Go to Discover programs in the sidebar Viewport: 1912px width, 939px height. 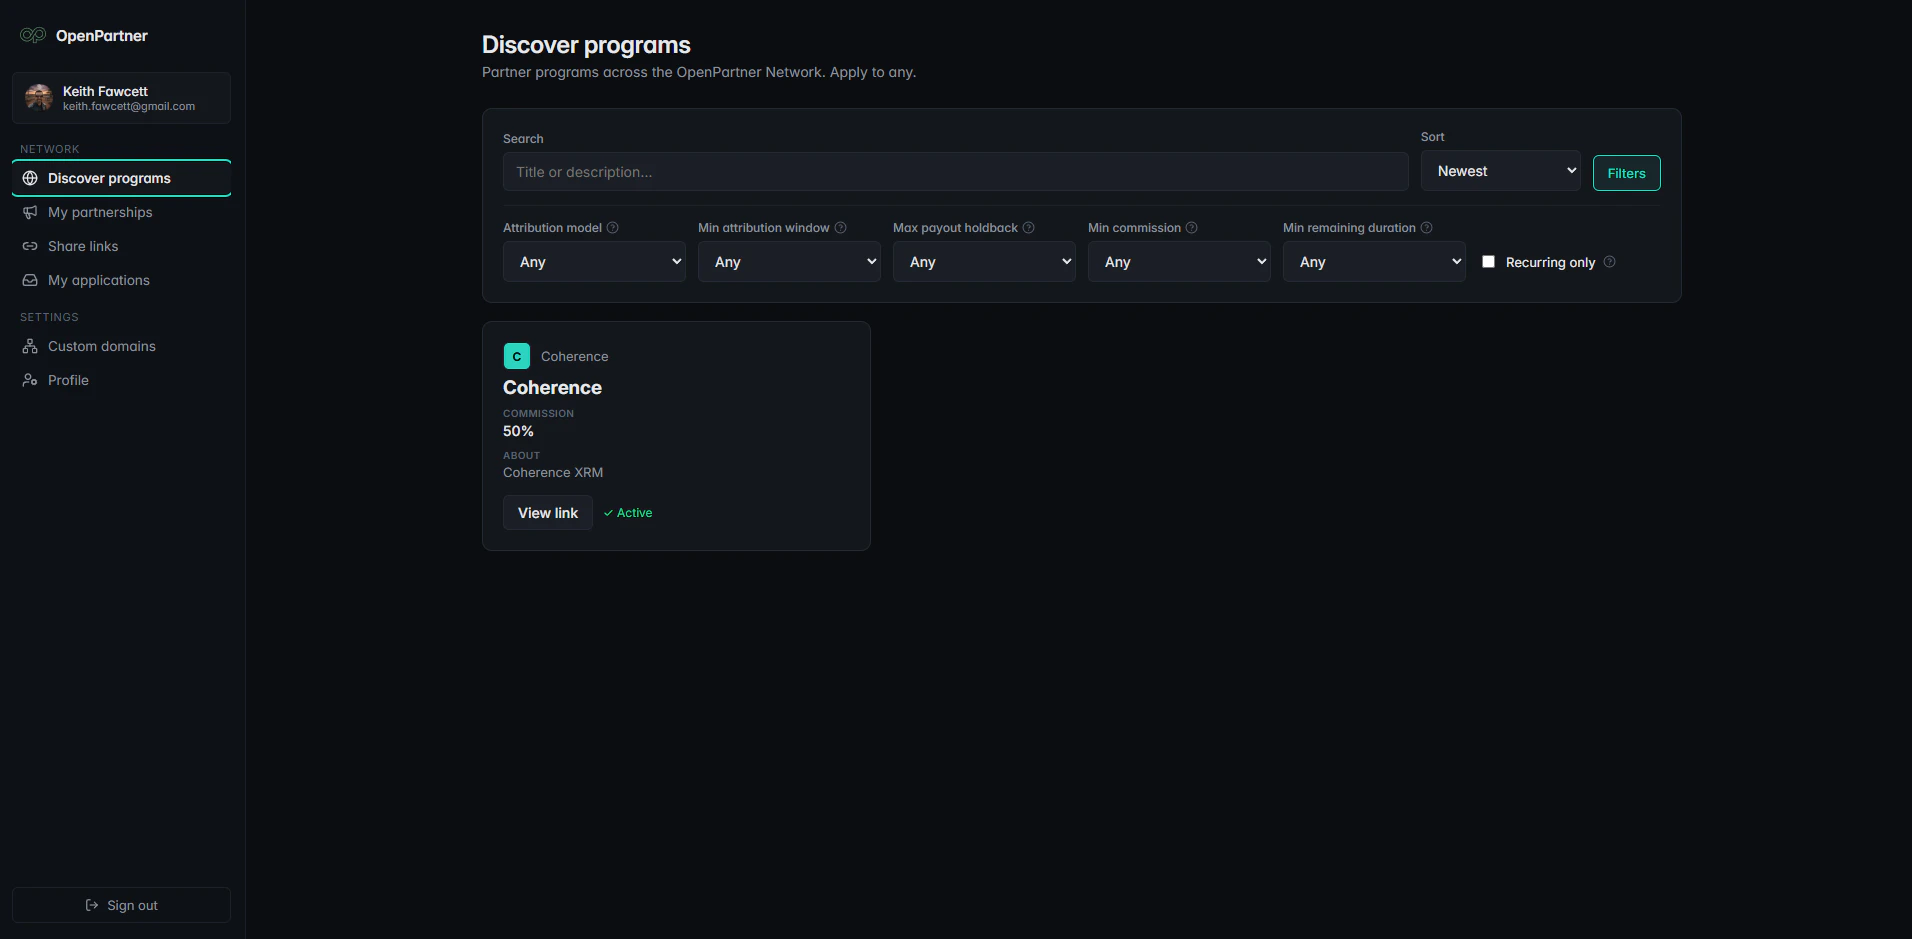pos(122,178)
